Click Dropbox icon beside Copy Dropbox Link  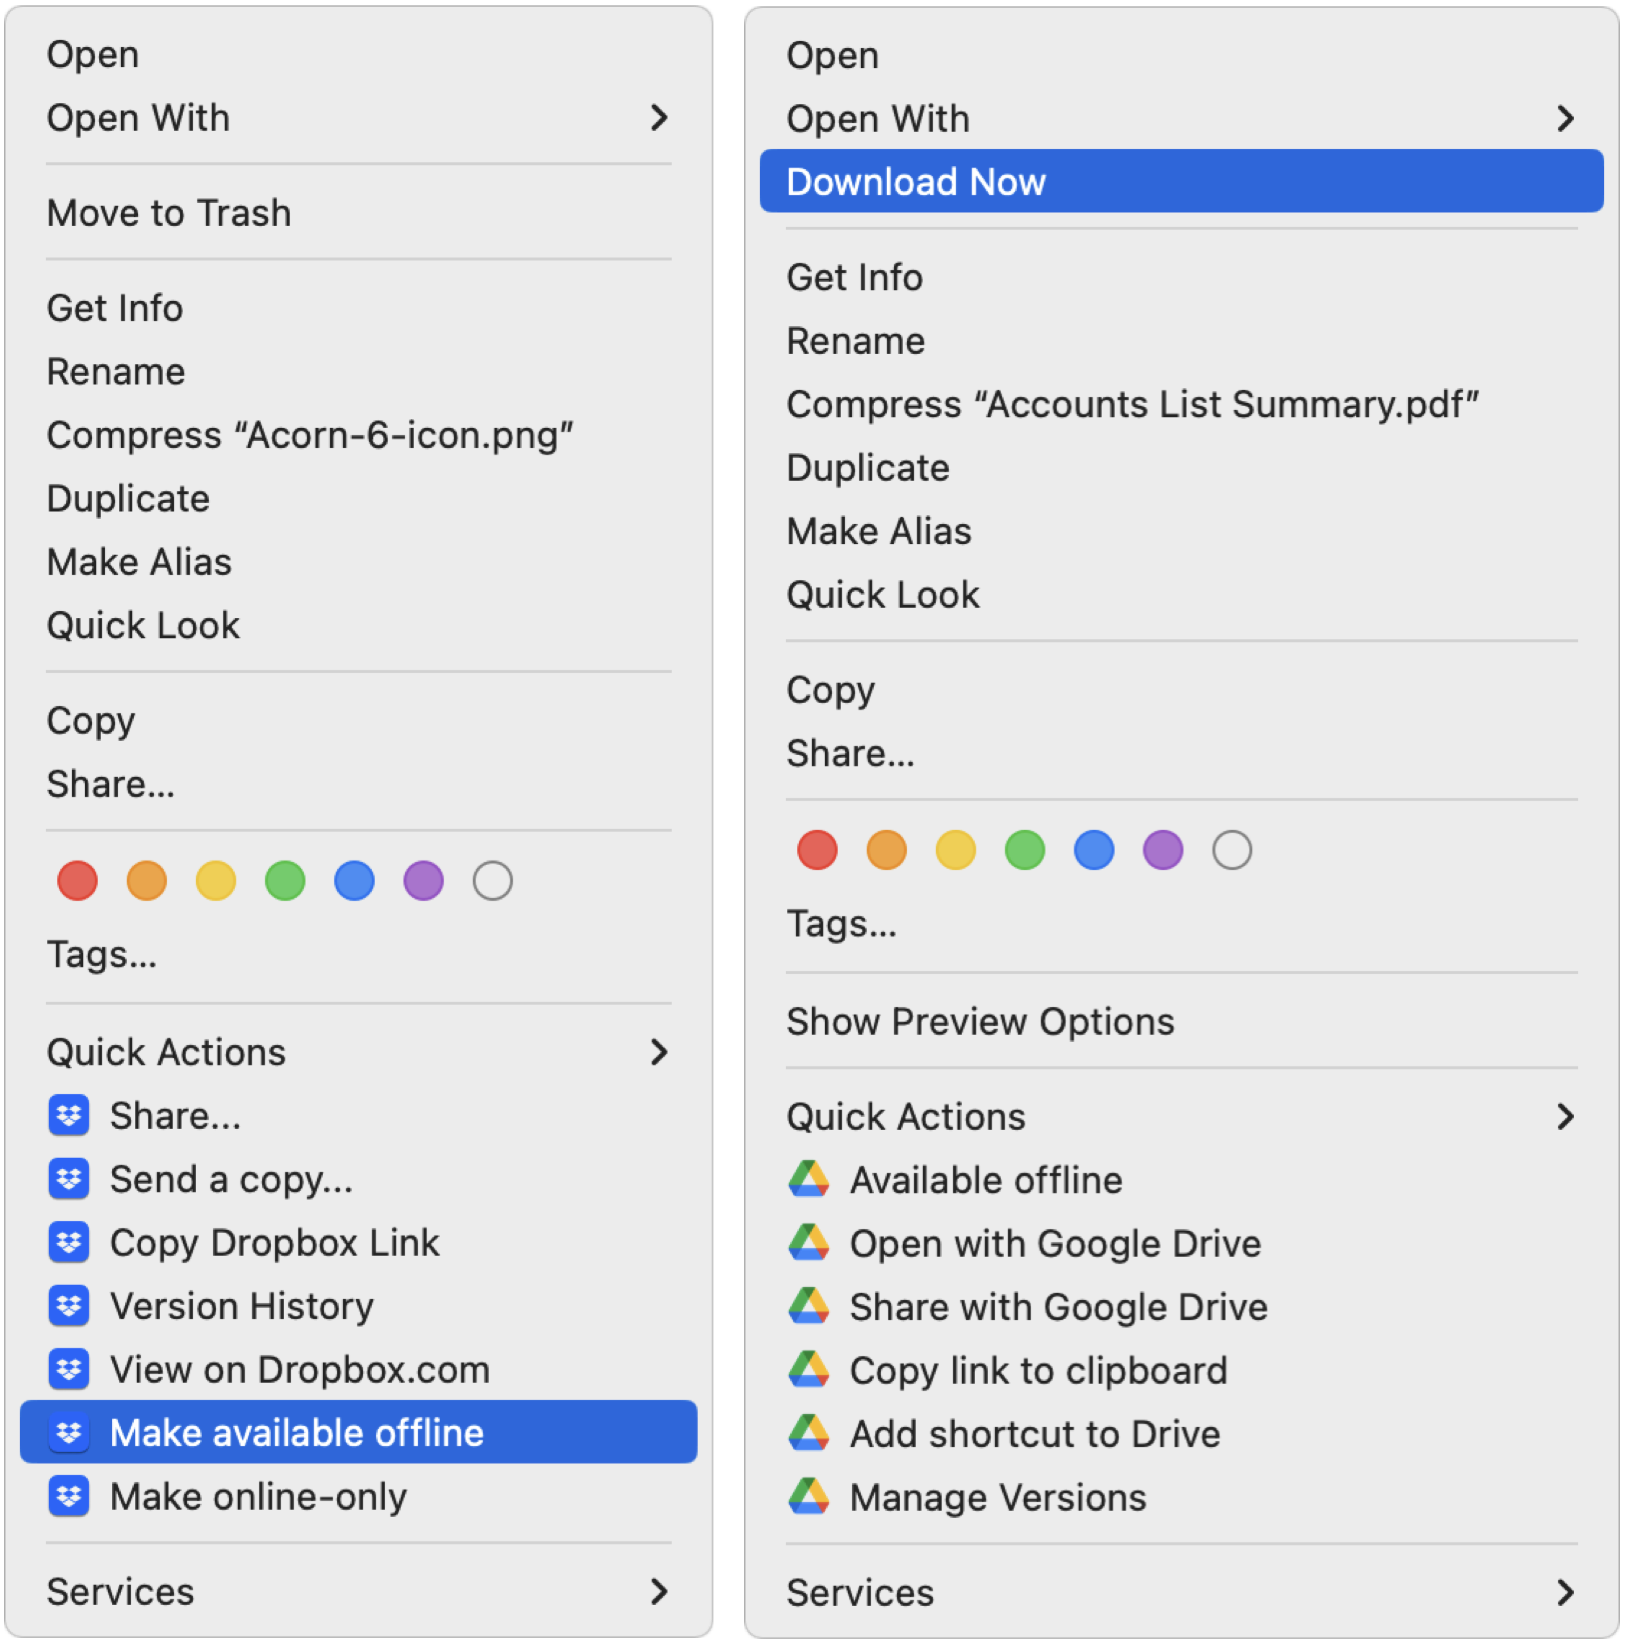[68, 1243]
